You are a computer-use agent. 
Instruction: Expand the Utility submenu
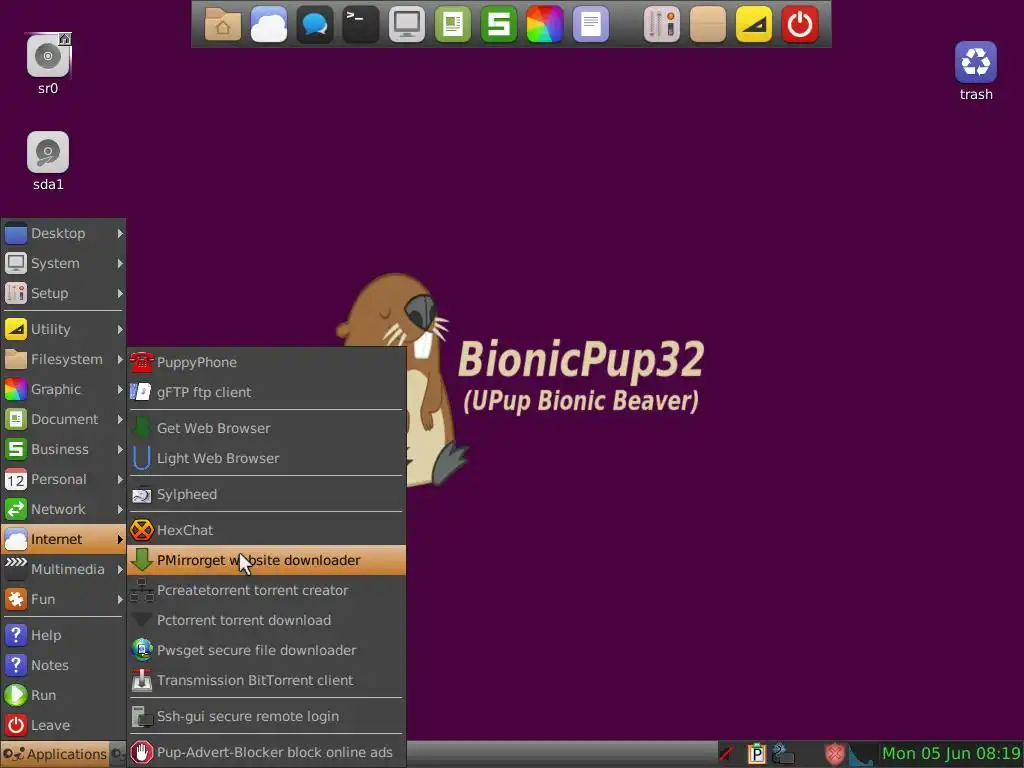click(63, 329)
